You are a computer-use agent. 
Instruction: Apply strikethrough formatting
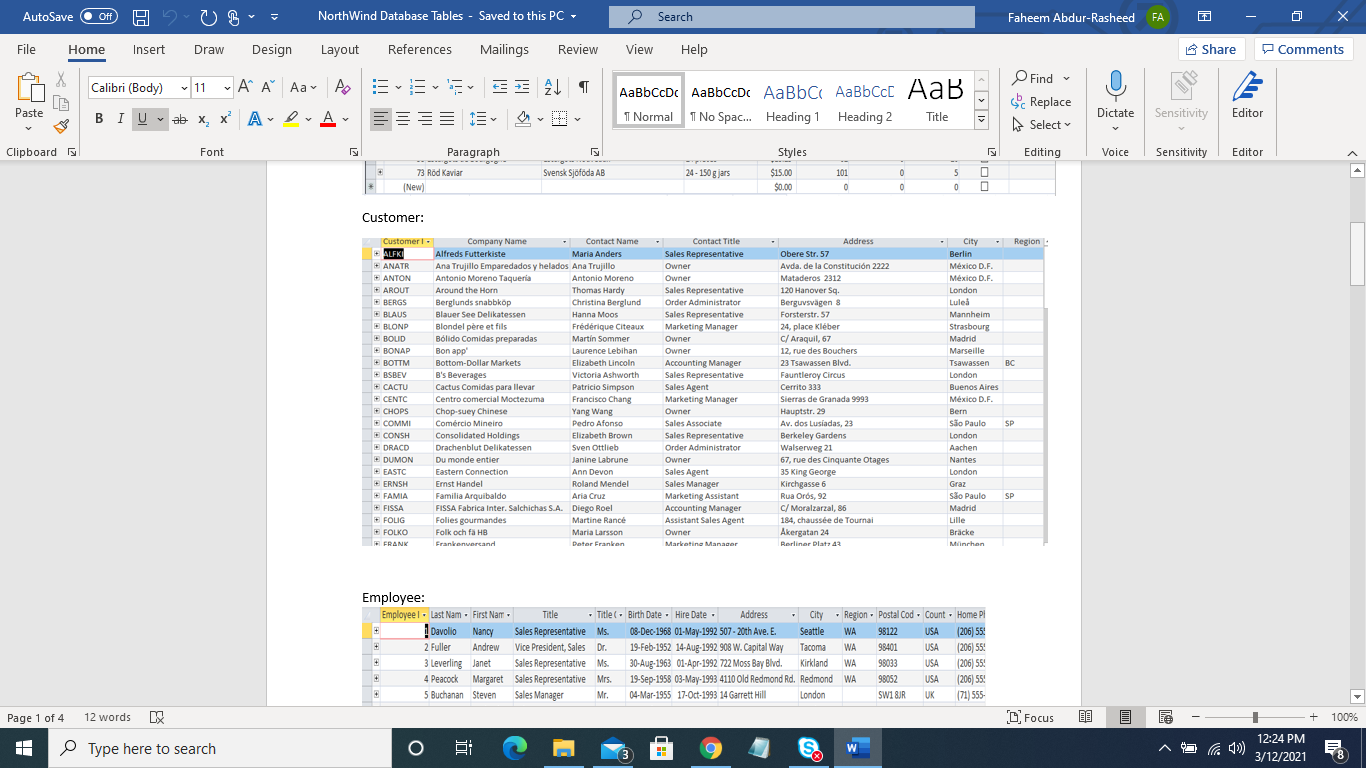coord(180,119)
